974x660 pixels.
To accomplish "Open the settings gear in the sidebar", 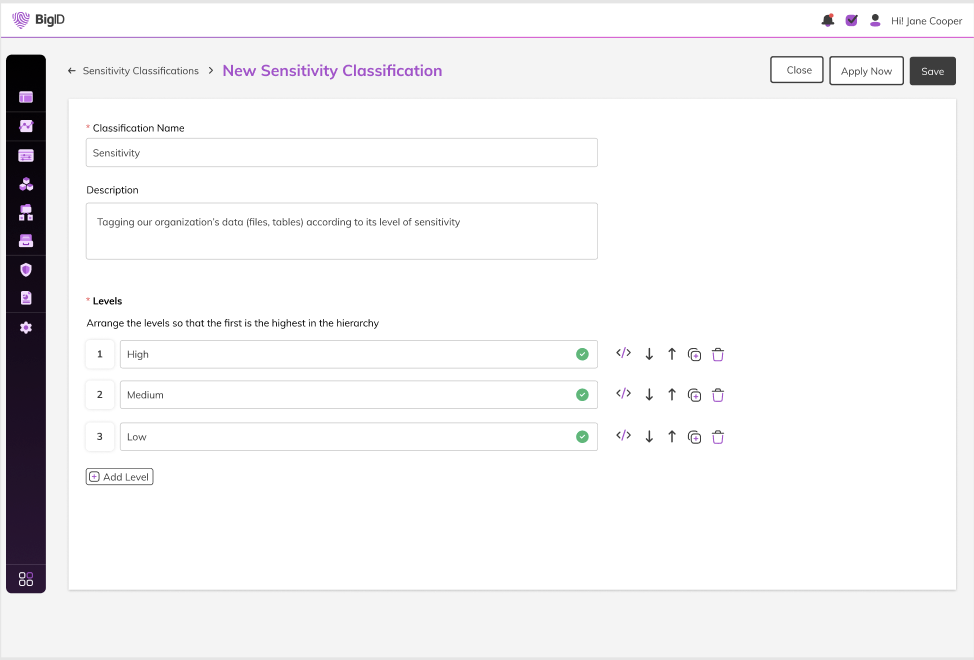I will point(26,327).
